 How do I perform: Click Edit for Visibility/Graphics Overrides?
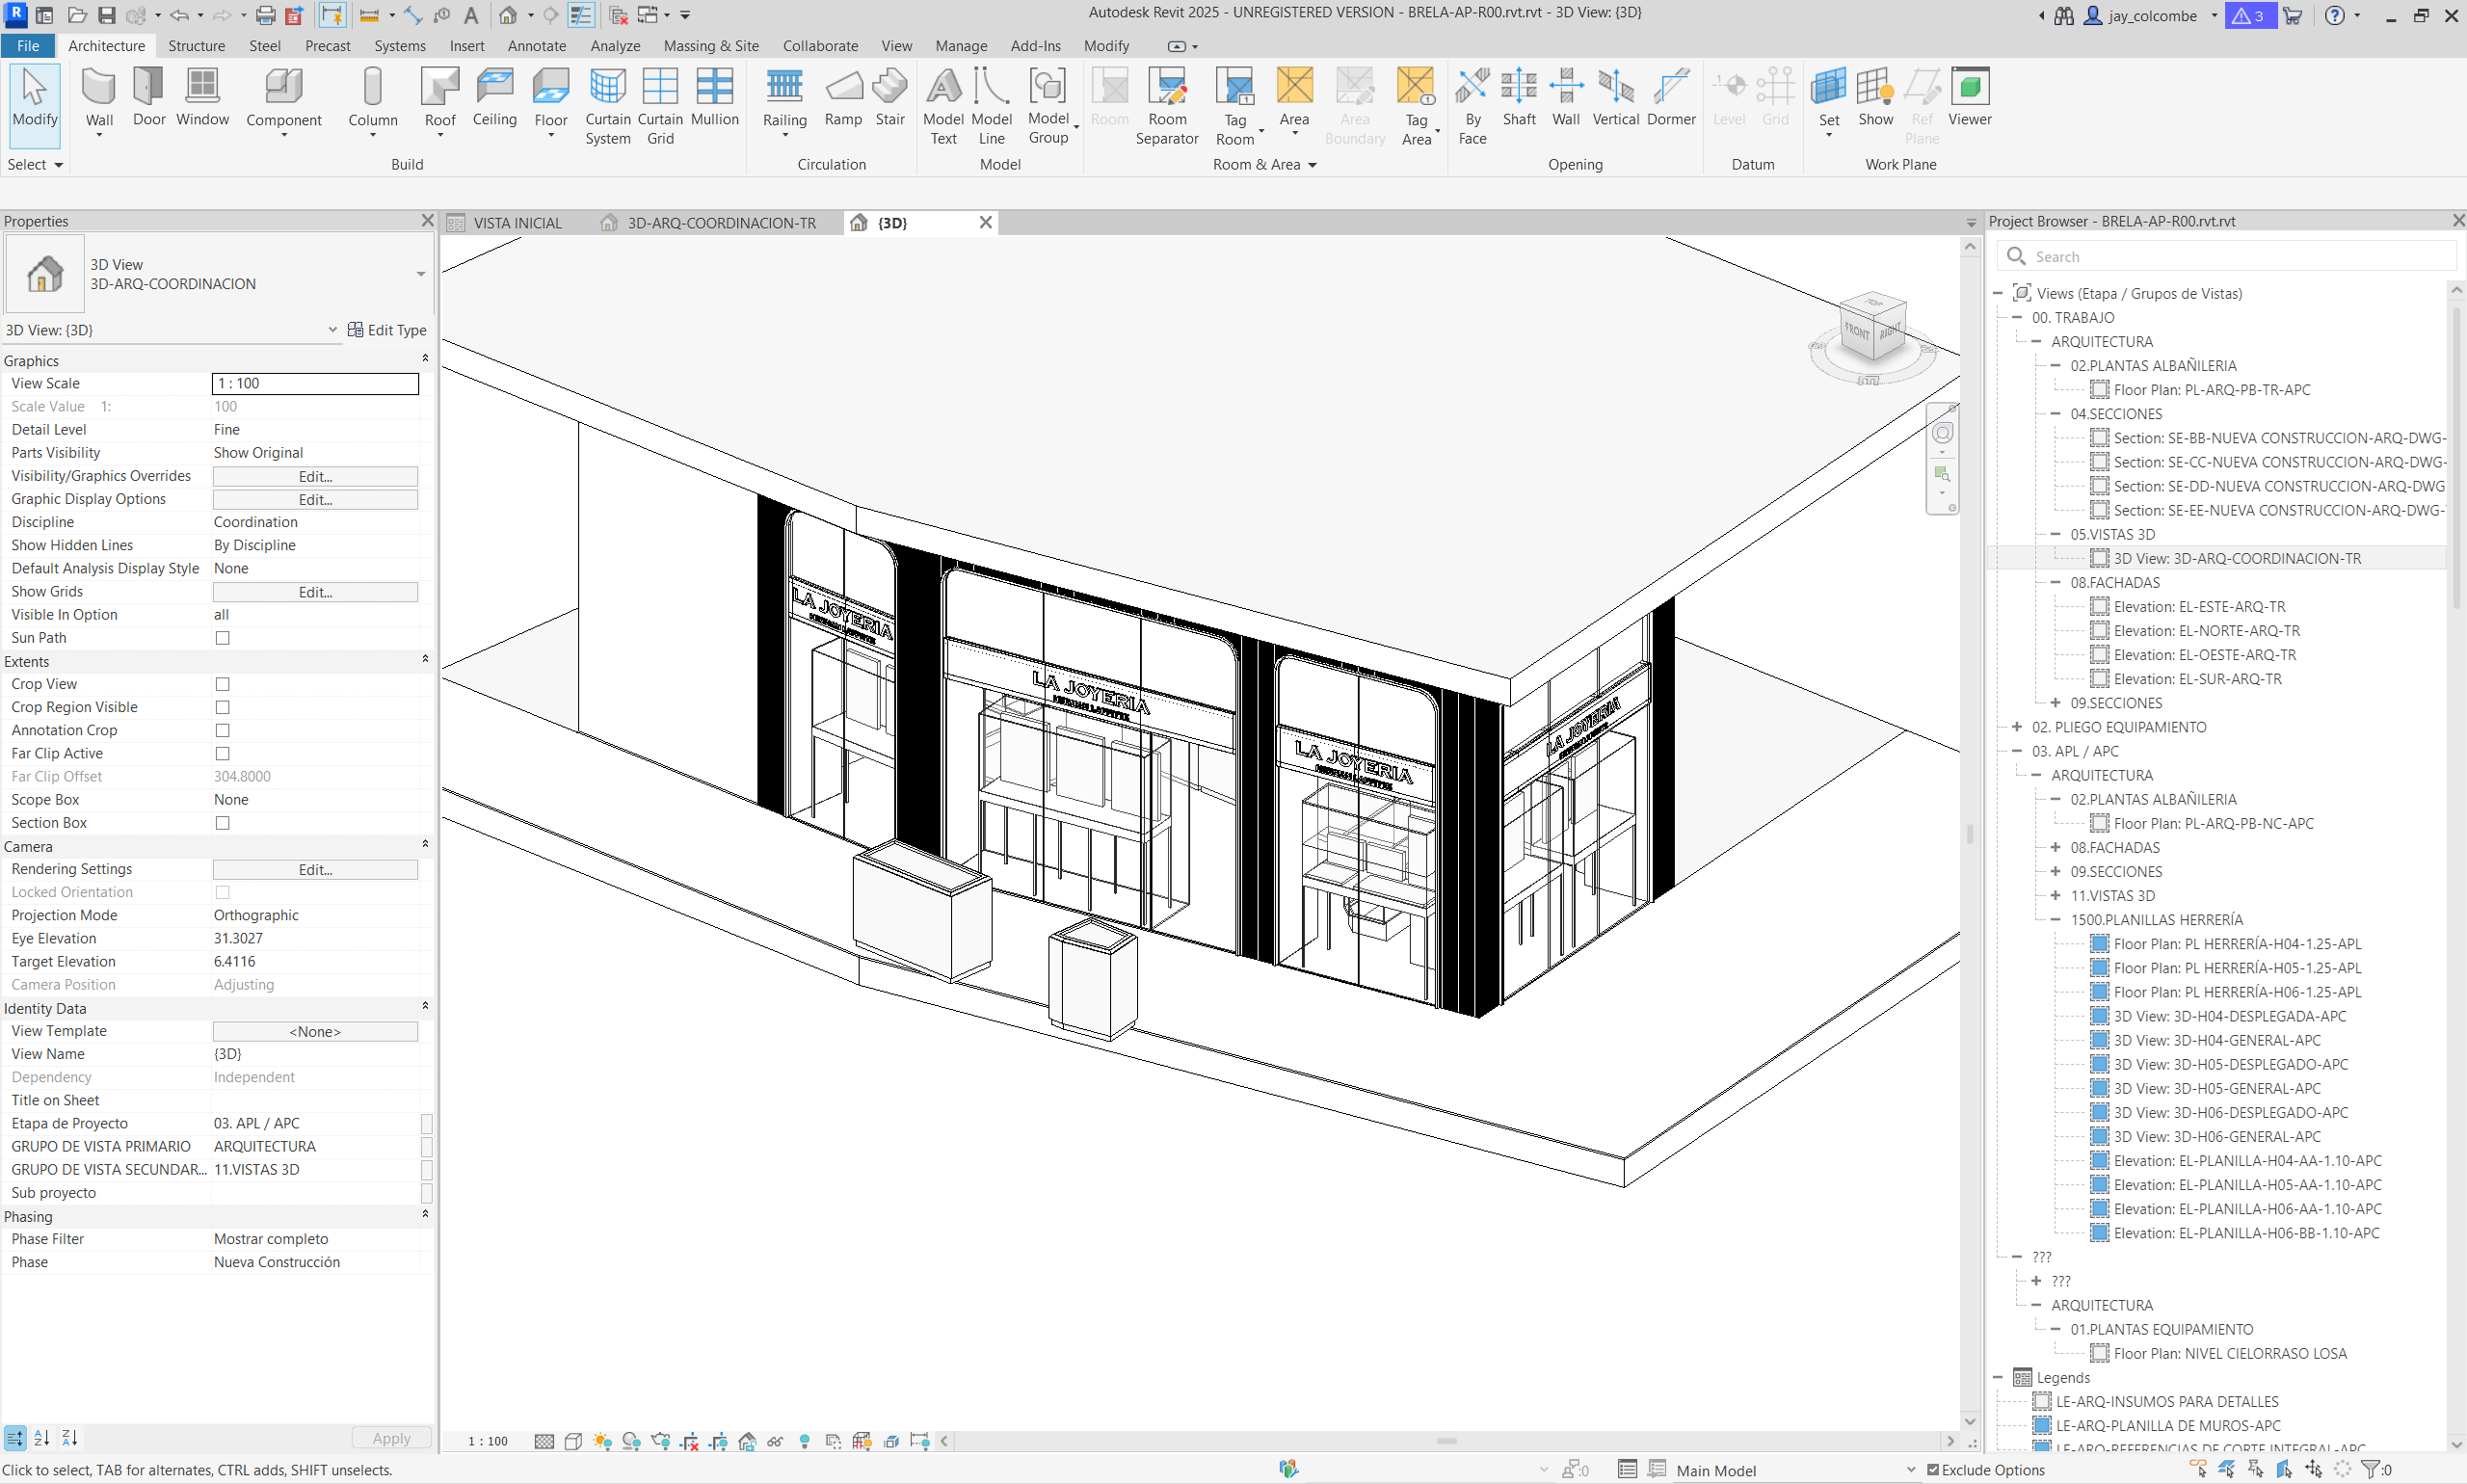coord(315,477)
